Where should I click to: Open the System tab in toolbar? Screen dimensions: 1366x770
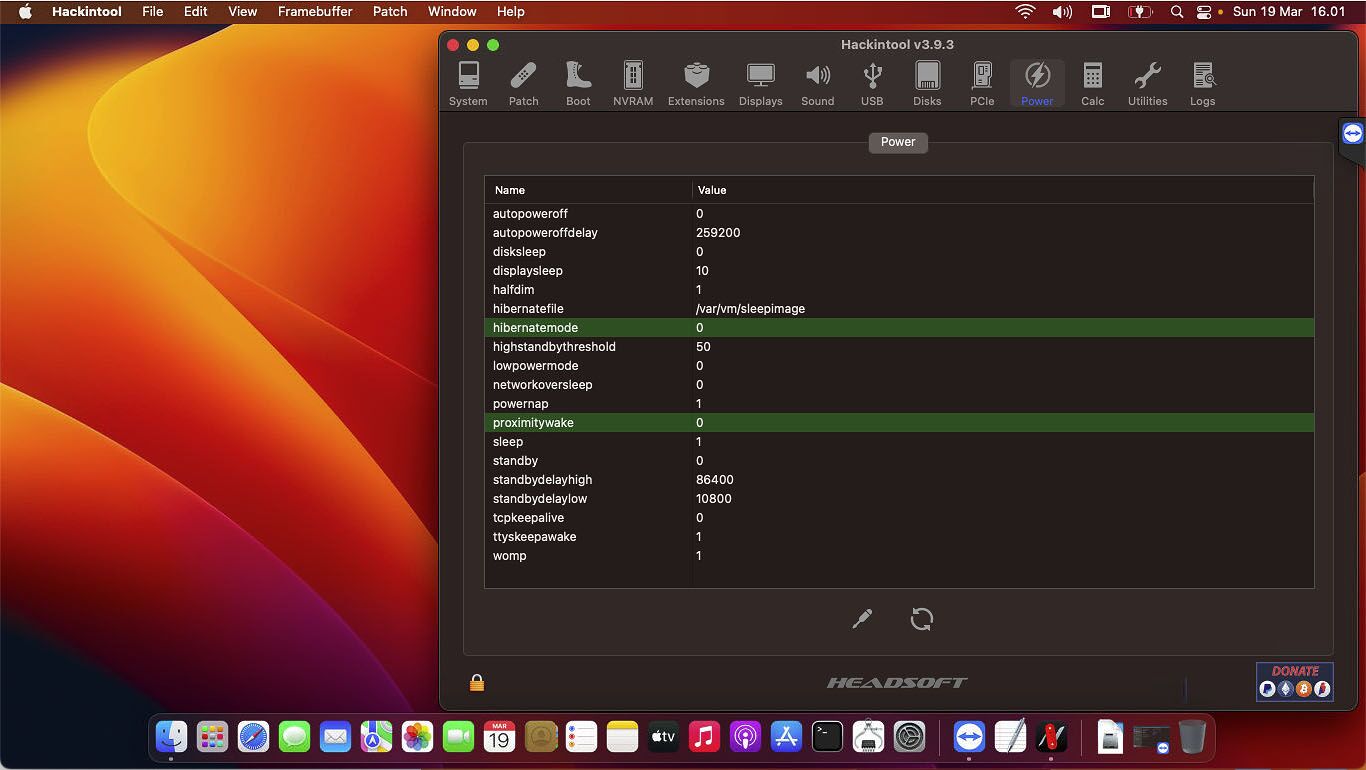(x=468, y=84)
